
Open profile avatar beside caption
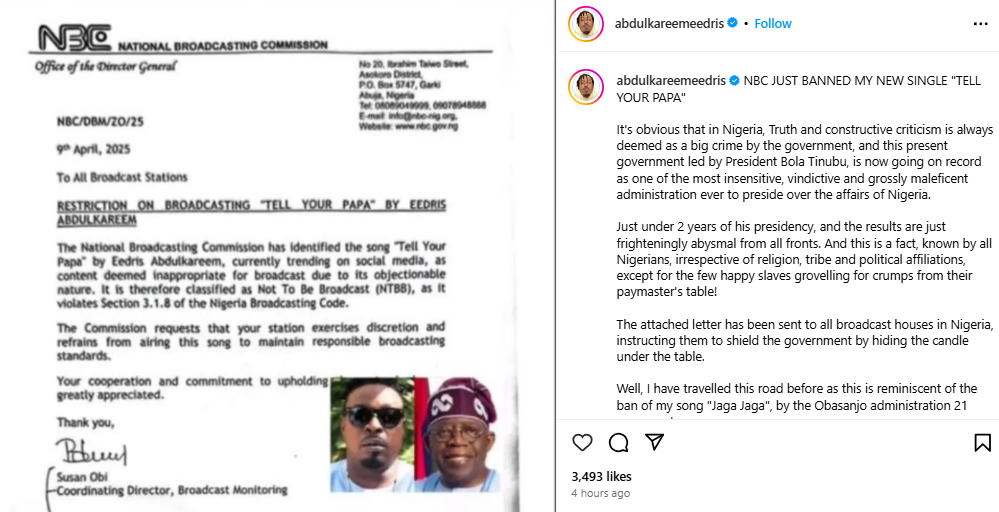point(586,87)
